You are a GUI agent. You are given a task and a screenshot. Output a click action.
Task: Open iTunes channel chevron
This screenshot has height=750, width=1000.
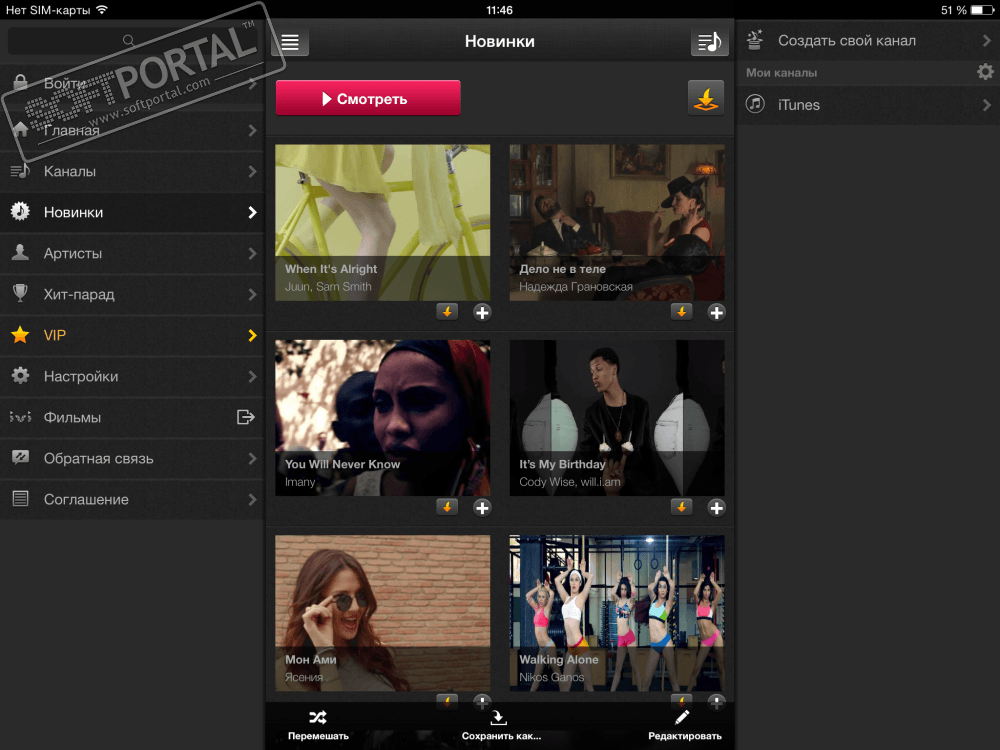pos(987,105)
